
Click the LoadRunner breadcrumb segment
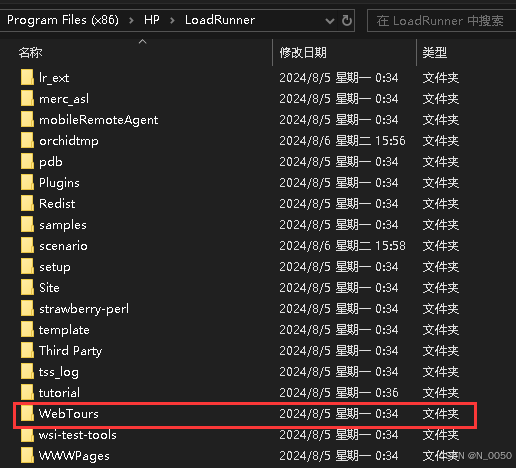tap(220, 20)
